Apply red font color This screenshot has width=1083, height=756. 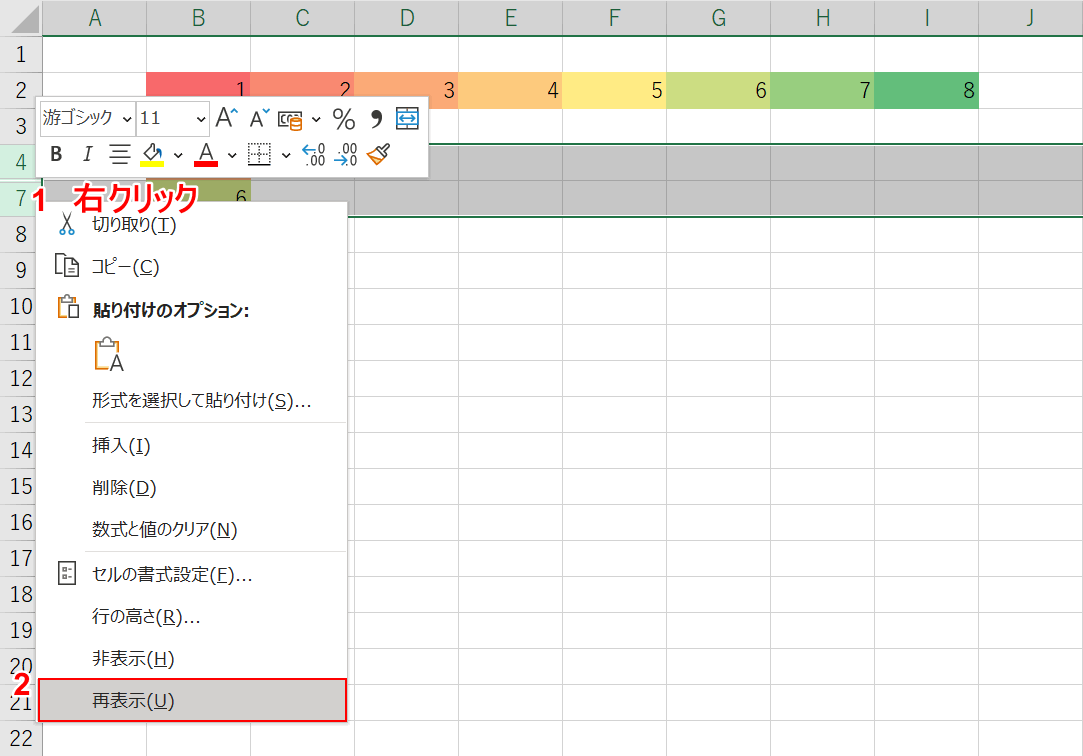[x=206, y=154]
